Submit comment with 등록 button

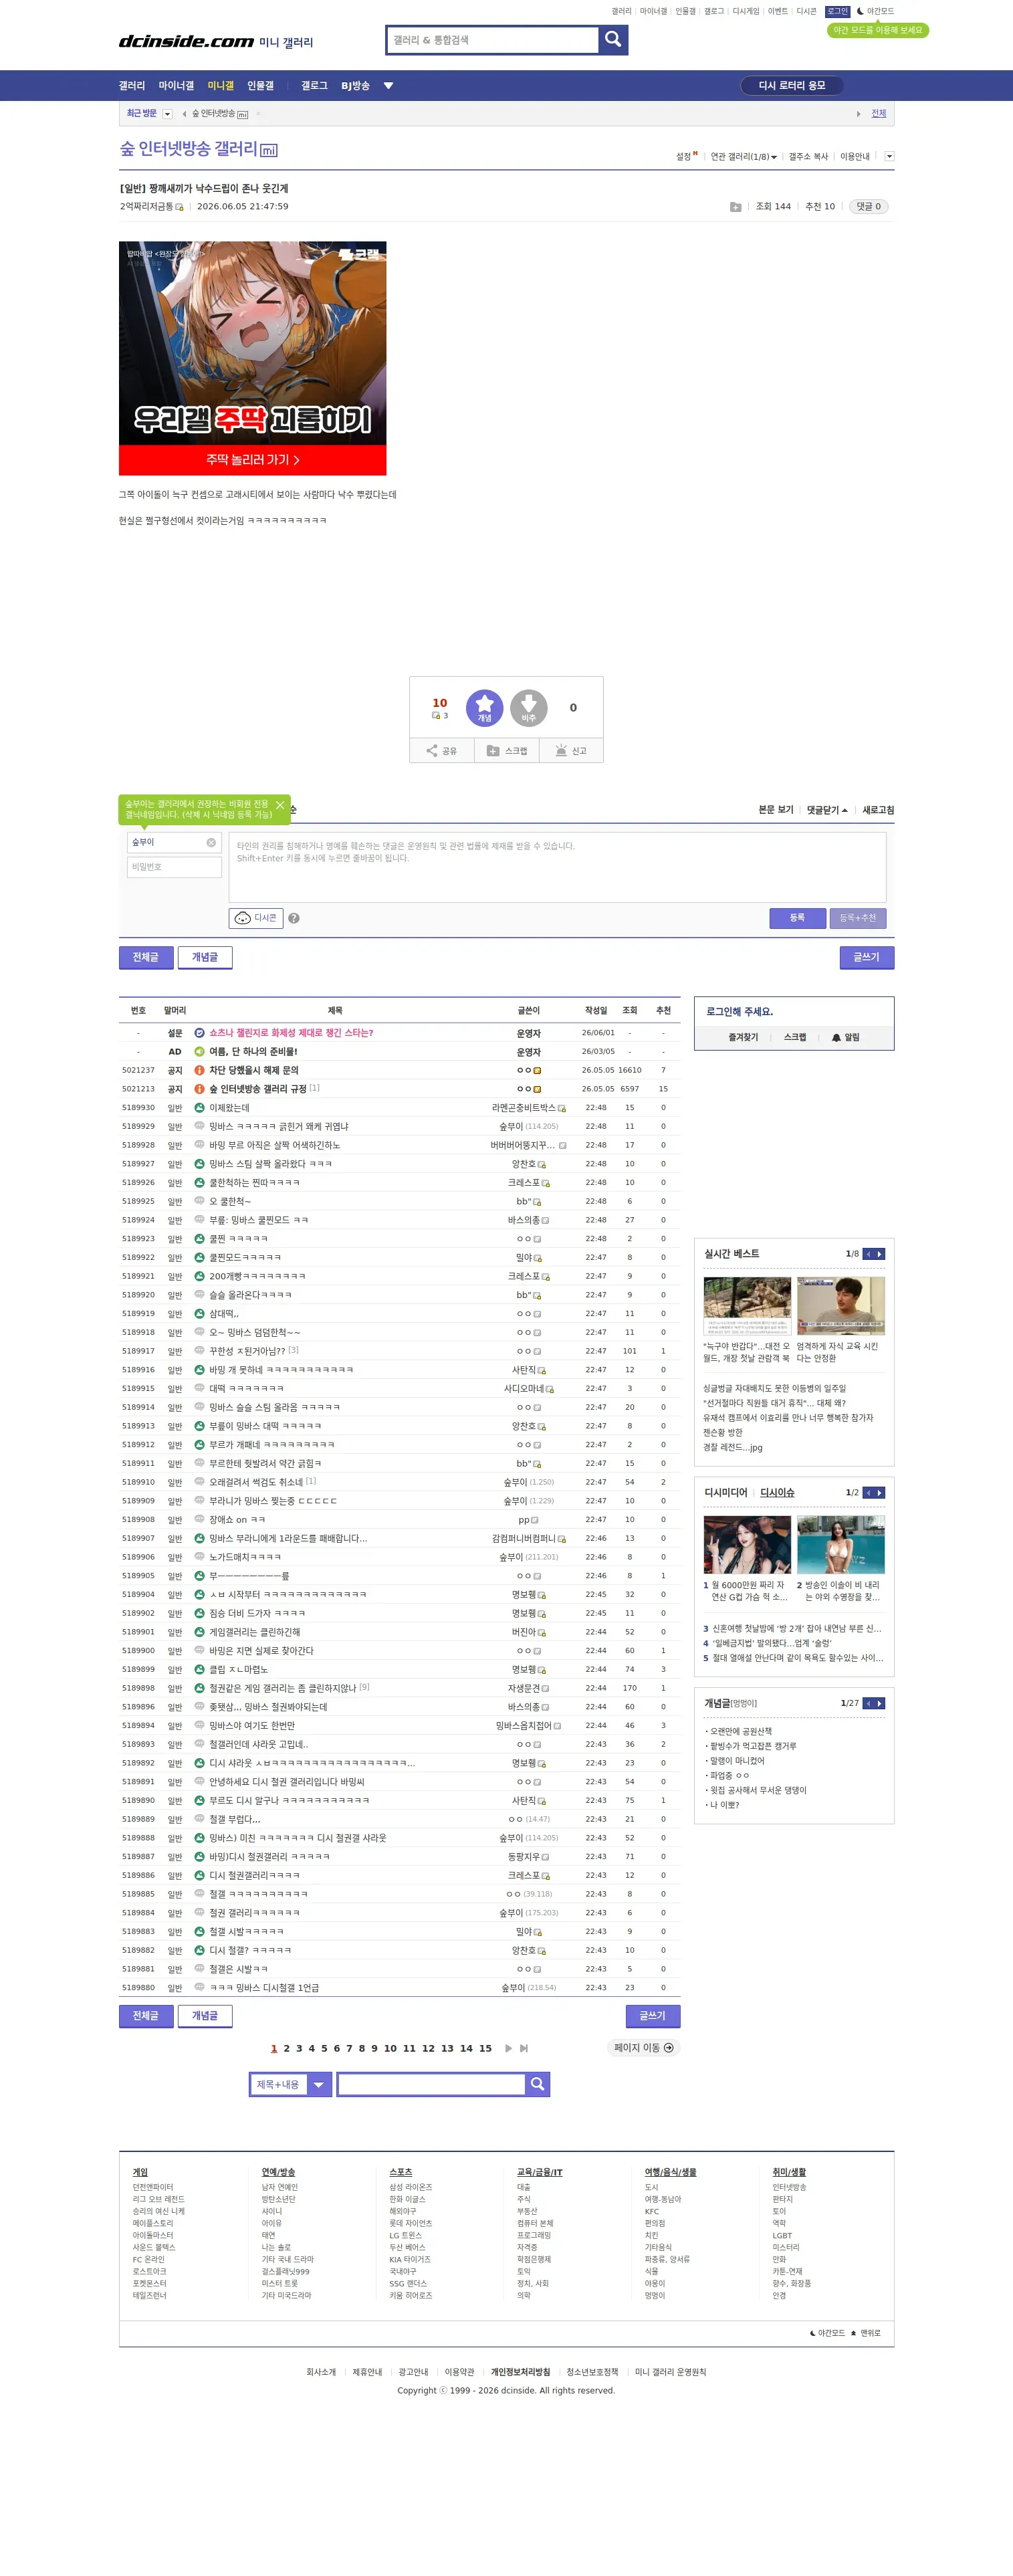[x=797, y=918]
